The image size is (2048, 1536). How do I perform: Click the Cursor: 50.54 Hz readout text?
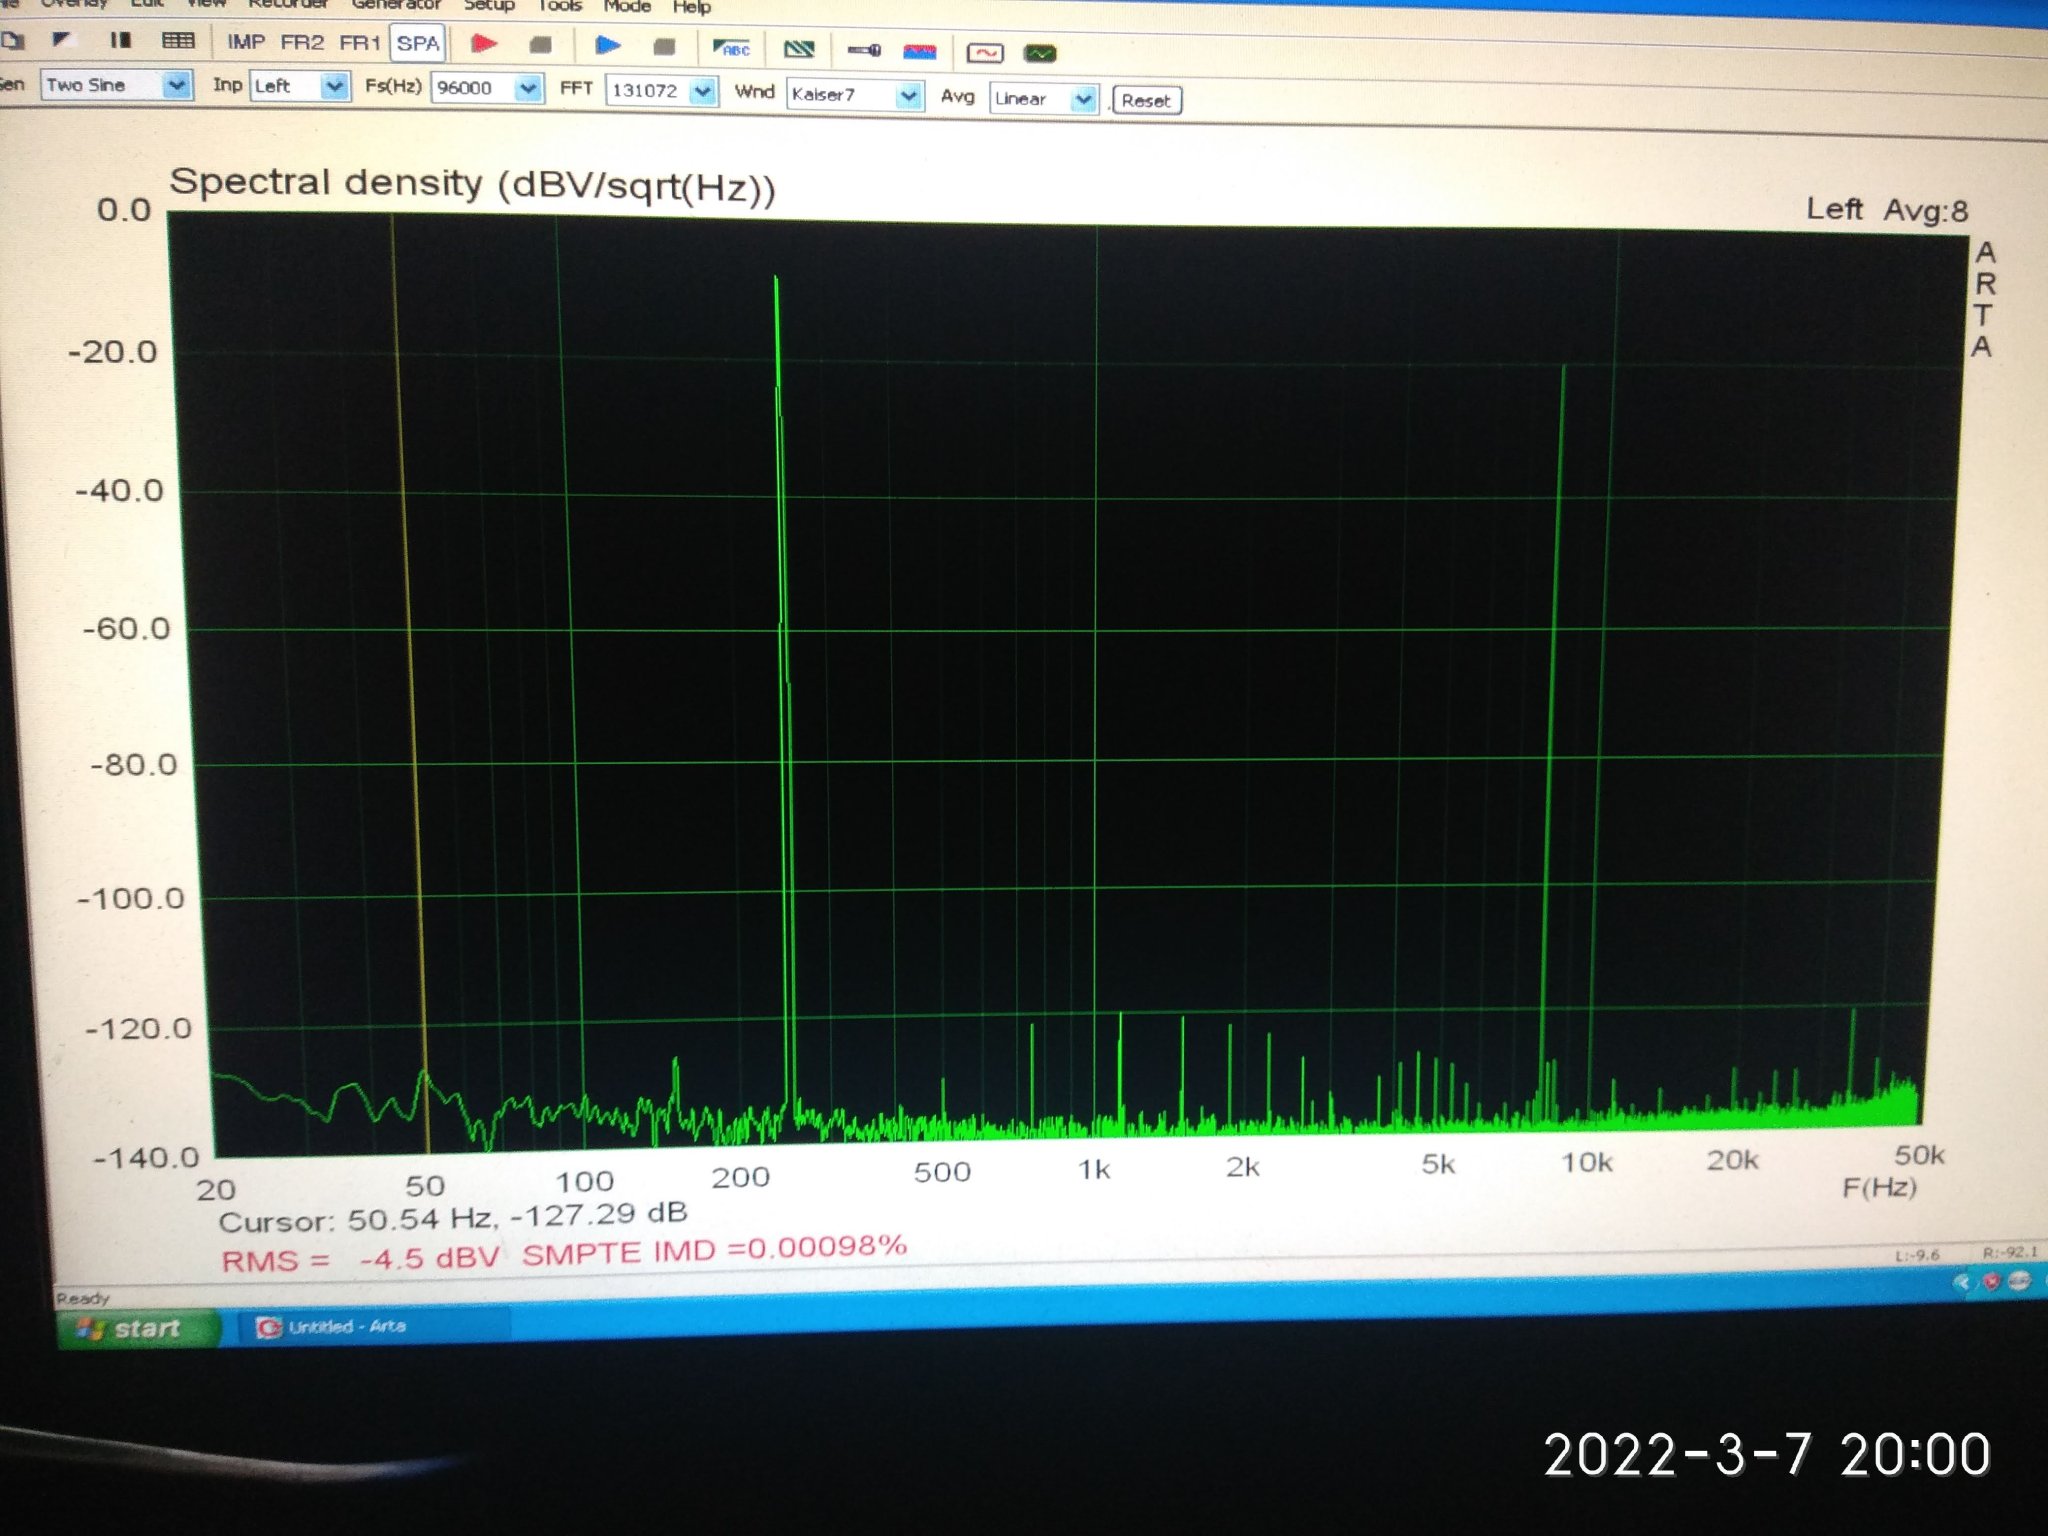[453, 1217]
